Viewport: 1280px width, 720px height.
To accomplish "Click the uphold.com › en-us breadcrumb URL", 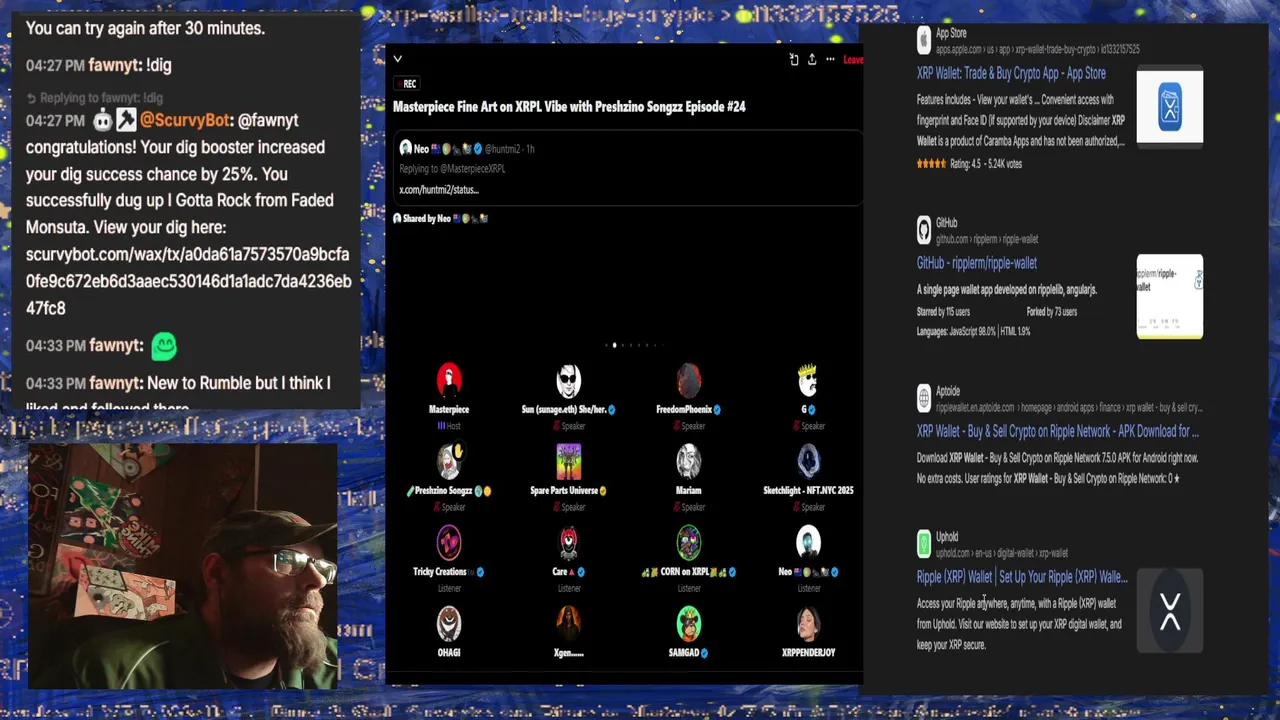I will 1002,553.
